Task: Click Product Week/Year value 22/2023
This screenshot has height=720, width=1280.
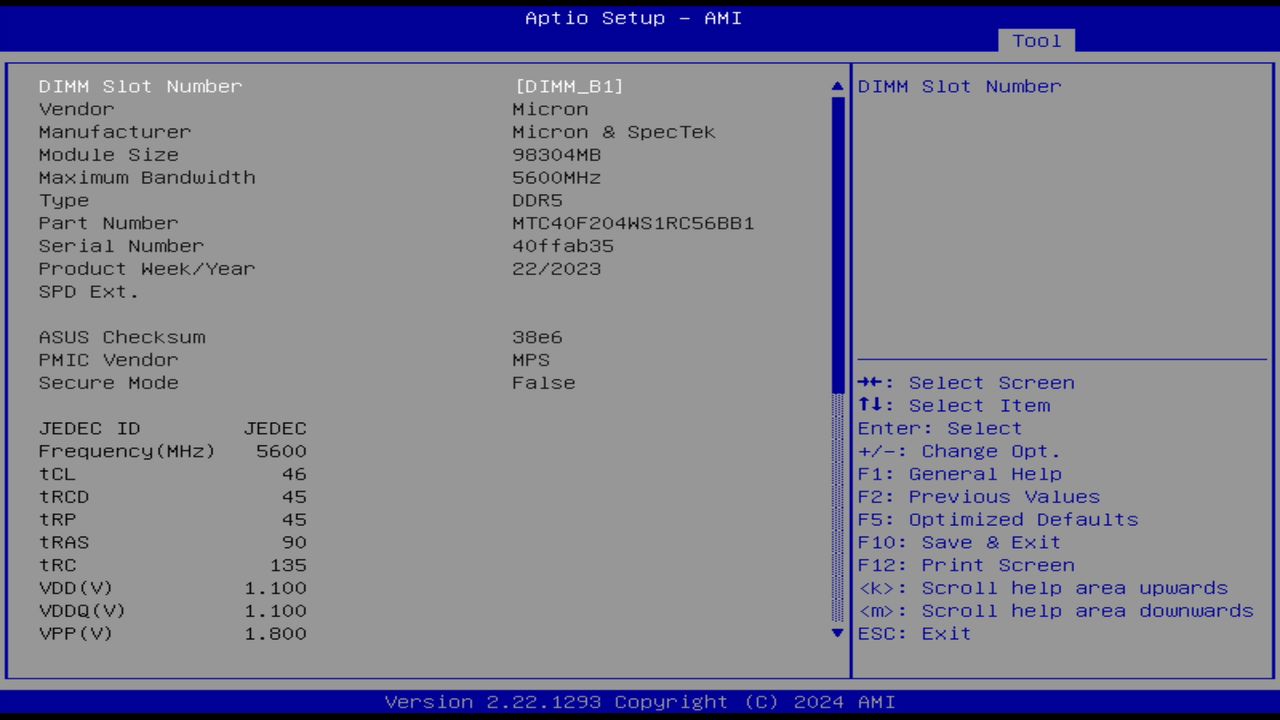Action: coord(557,269)
